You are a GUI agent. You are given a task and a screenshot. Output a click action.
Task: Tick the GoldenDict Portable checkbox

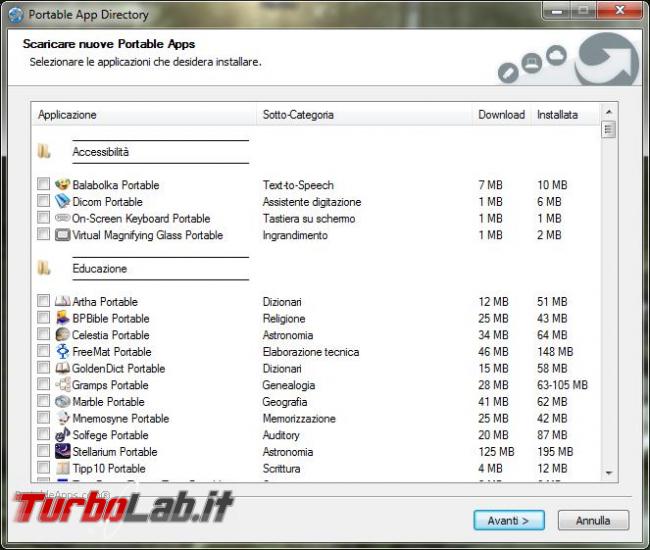[x=43, y=367]
